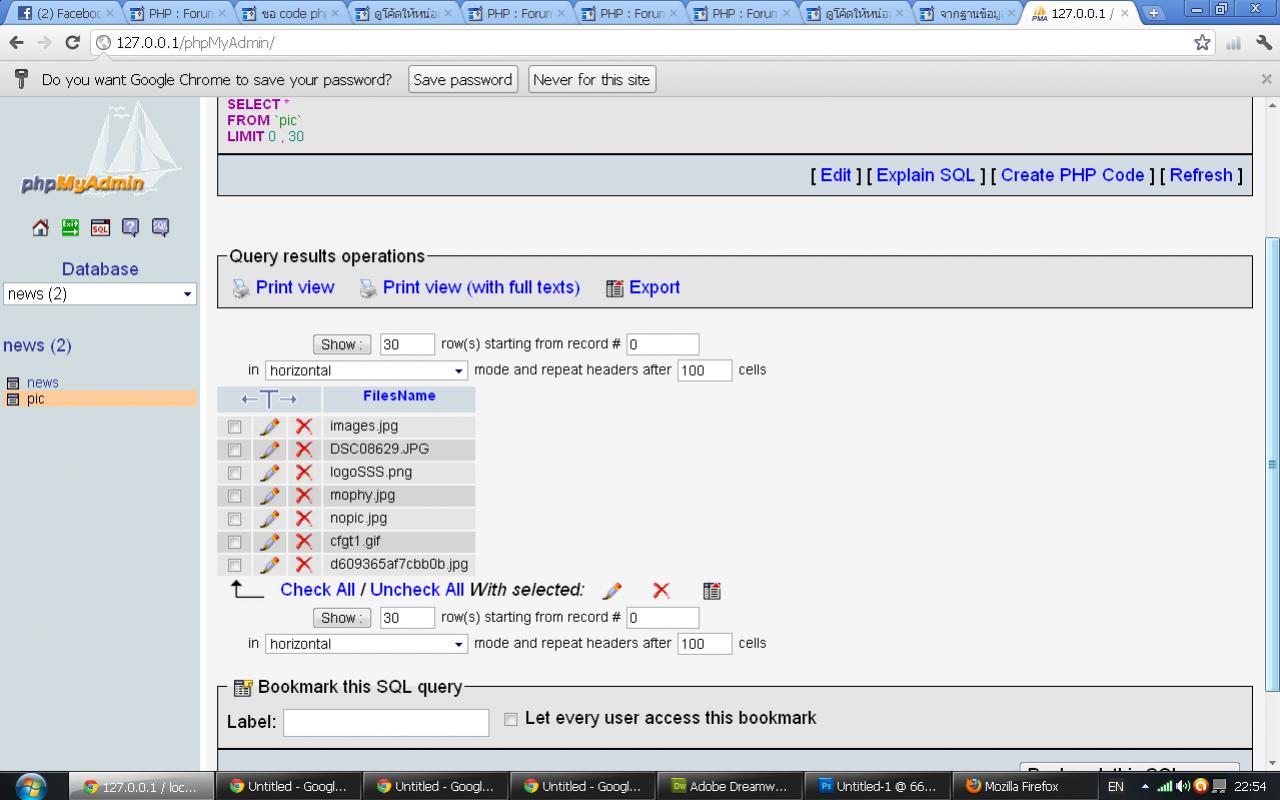Tick the checkbox for nopic.jpg

pyautogui.click(x=234, y=519)
